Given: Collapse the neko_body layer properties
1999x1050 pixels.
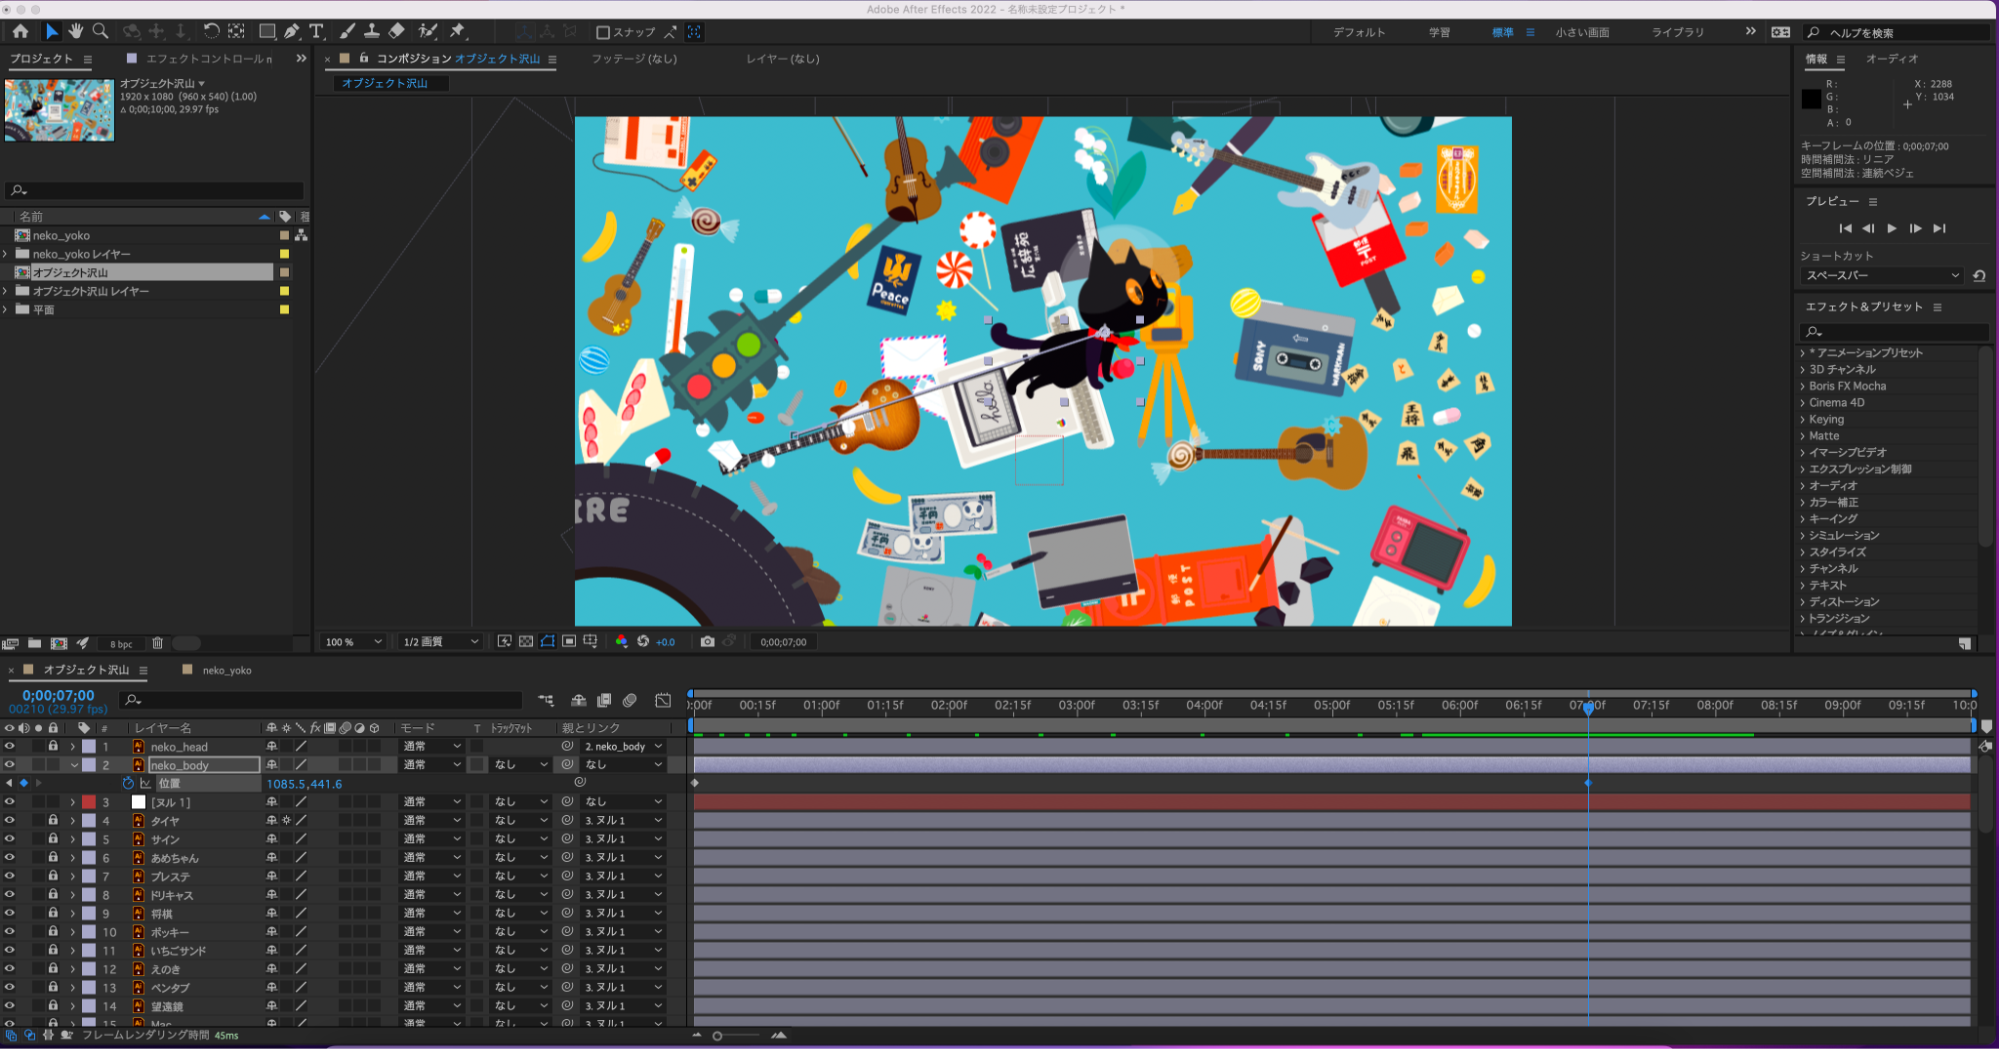Looking at the screenshot, I should [x=73, y=765].
